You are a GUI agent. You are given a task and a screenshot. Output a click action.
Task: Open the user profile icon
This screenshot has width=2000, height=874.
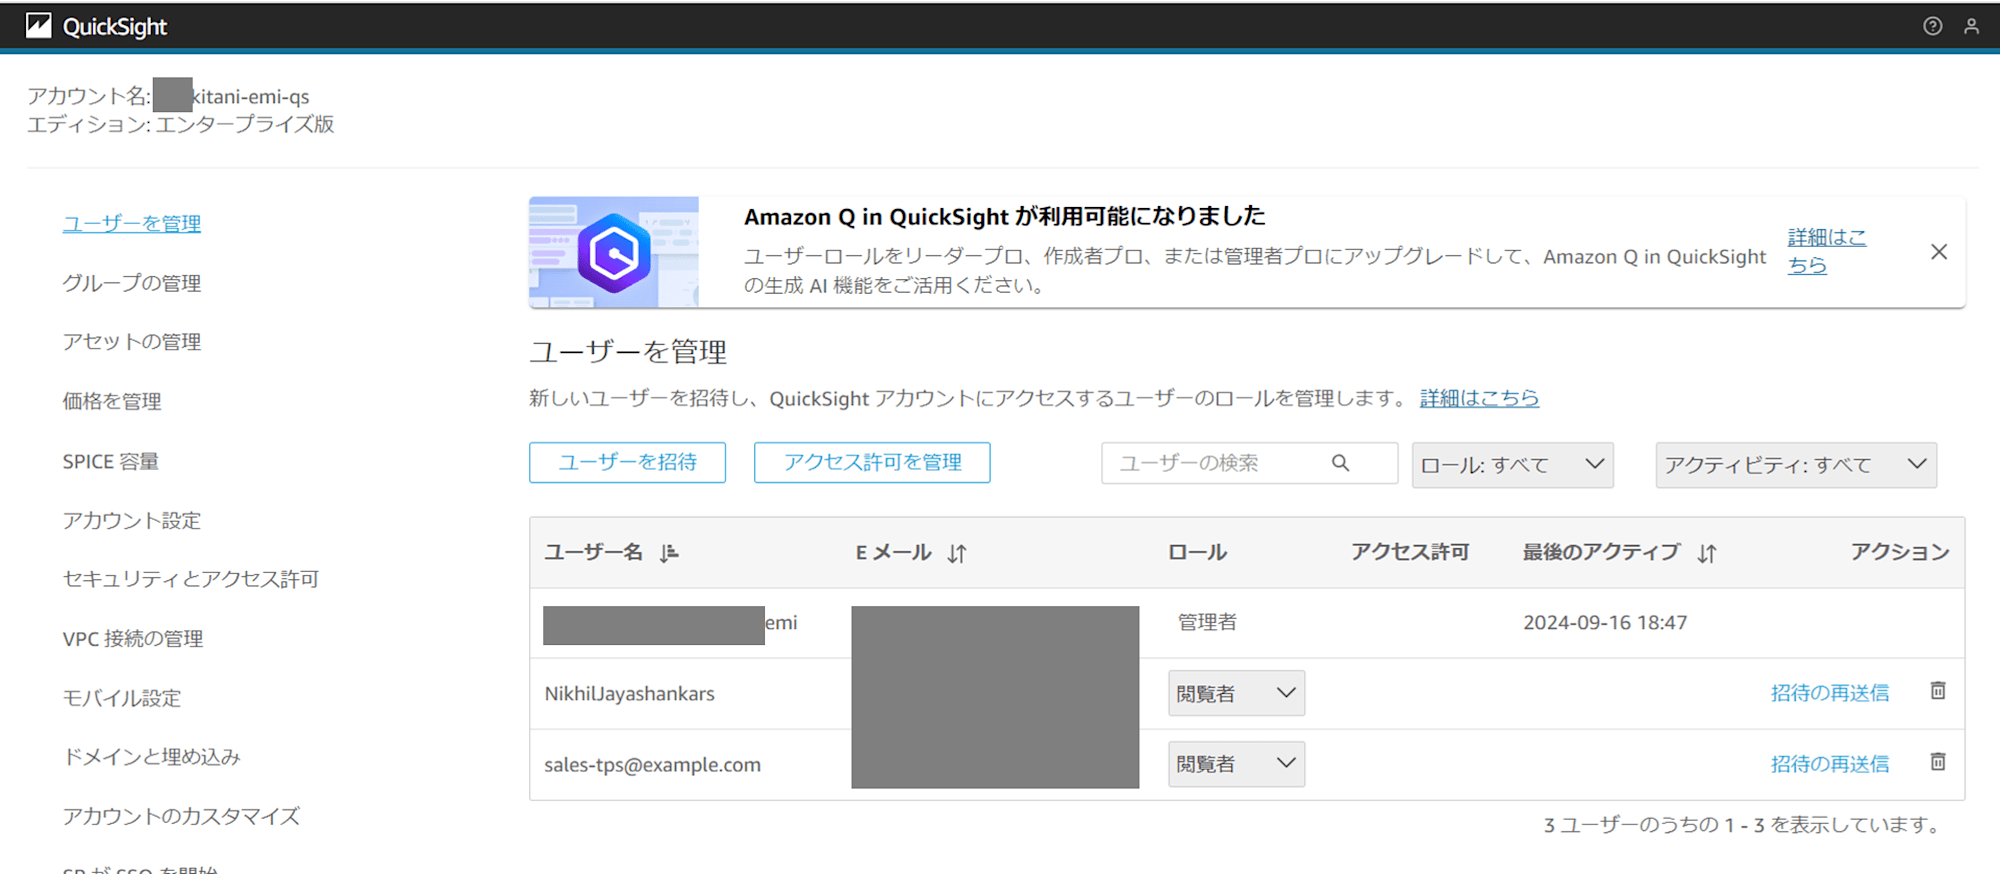1971,26
